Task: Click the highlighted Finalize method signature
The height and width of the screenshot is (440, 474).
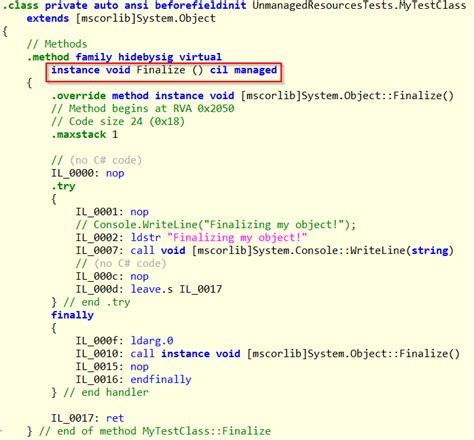Action: pyautogui.click(x=164, y=70)
